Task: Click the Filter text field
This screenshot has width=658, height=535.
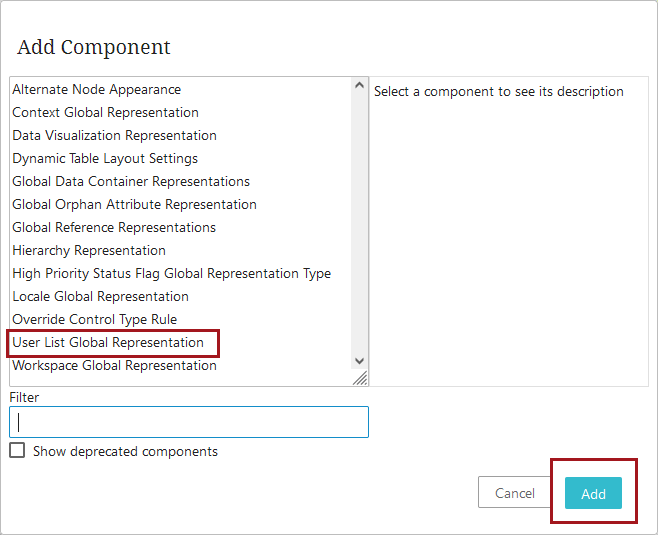Action: [189, 422]
